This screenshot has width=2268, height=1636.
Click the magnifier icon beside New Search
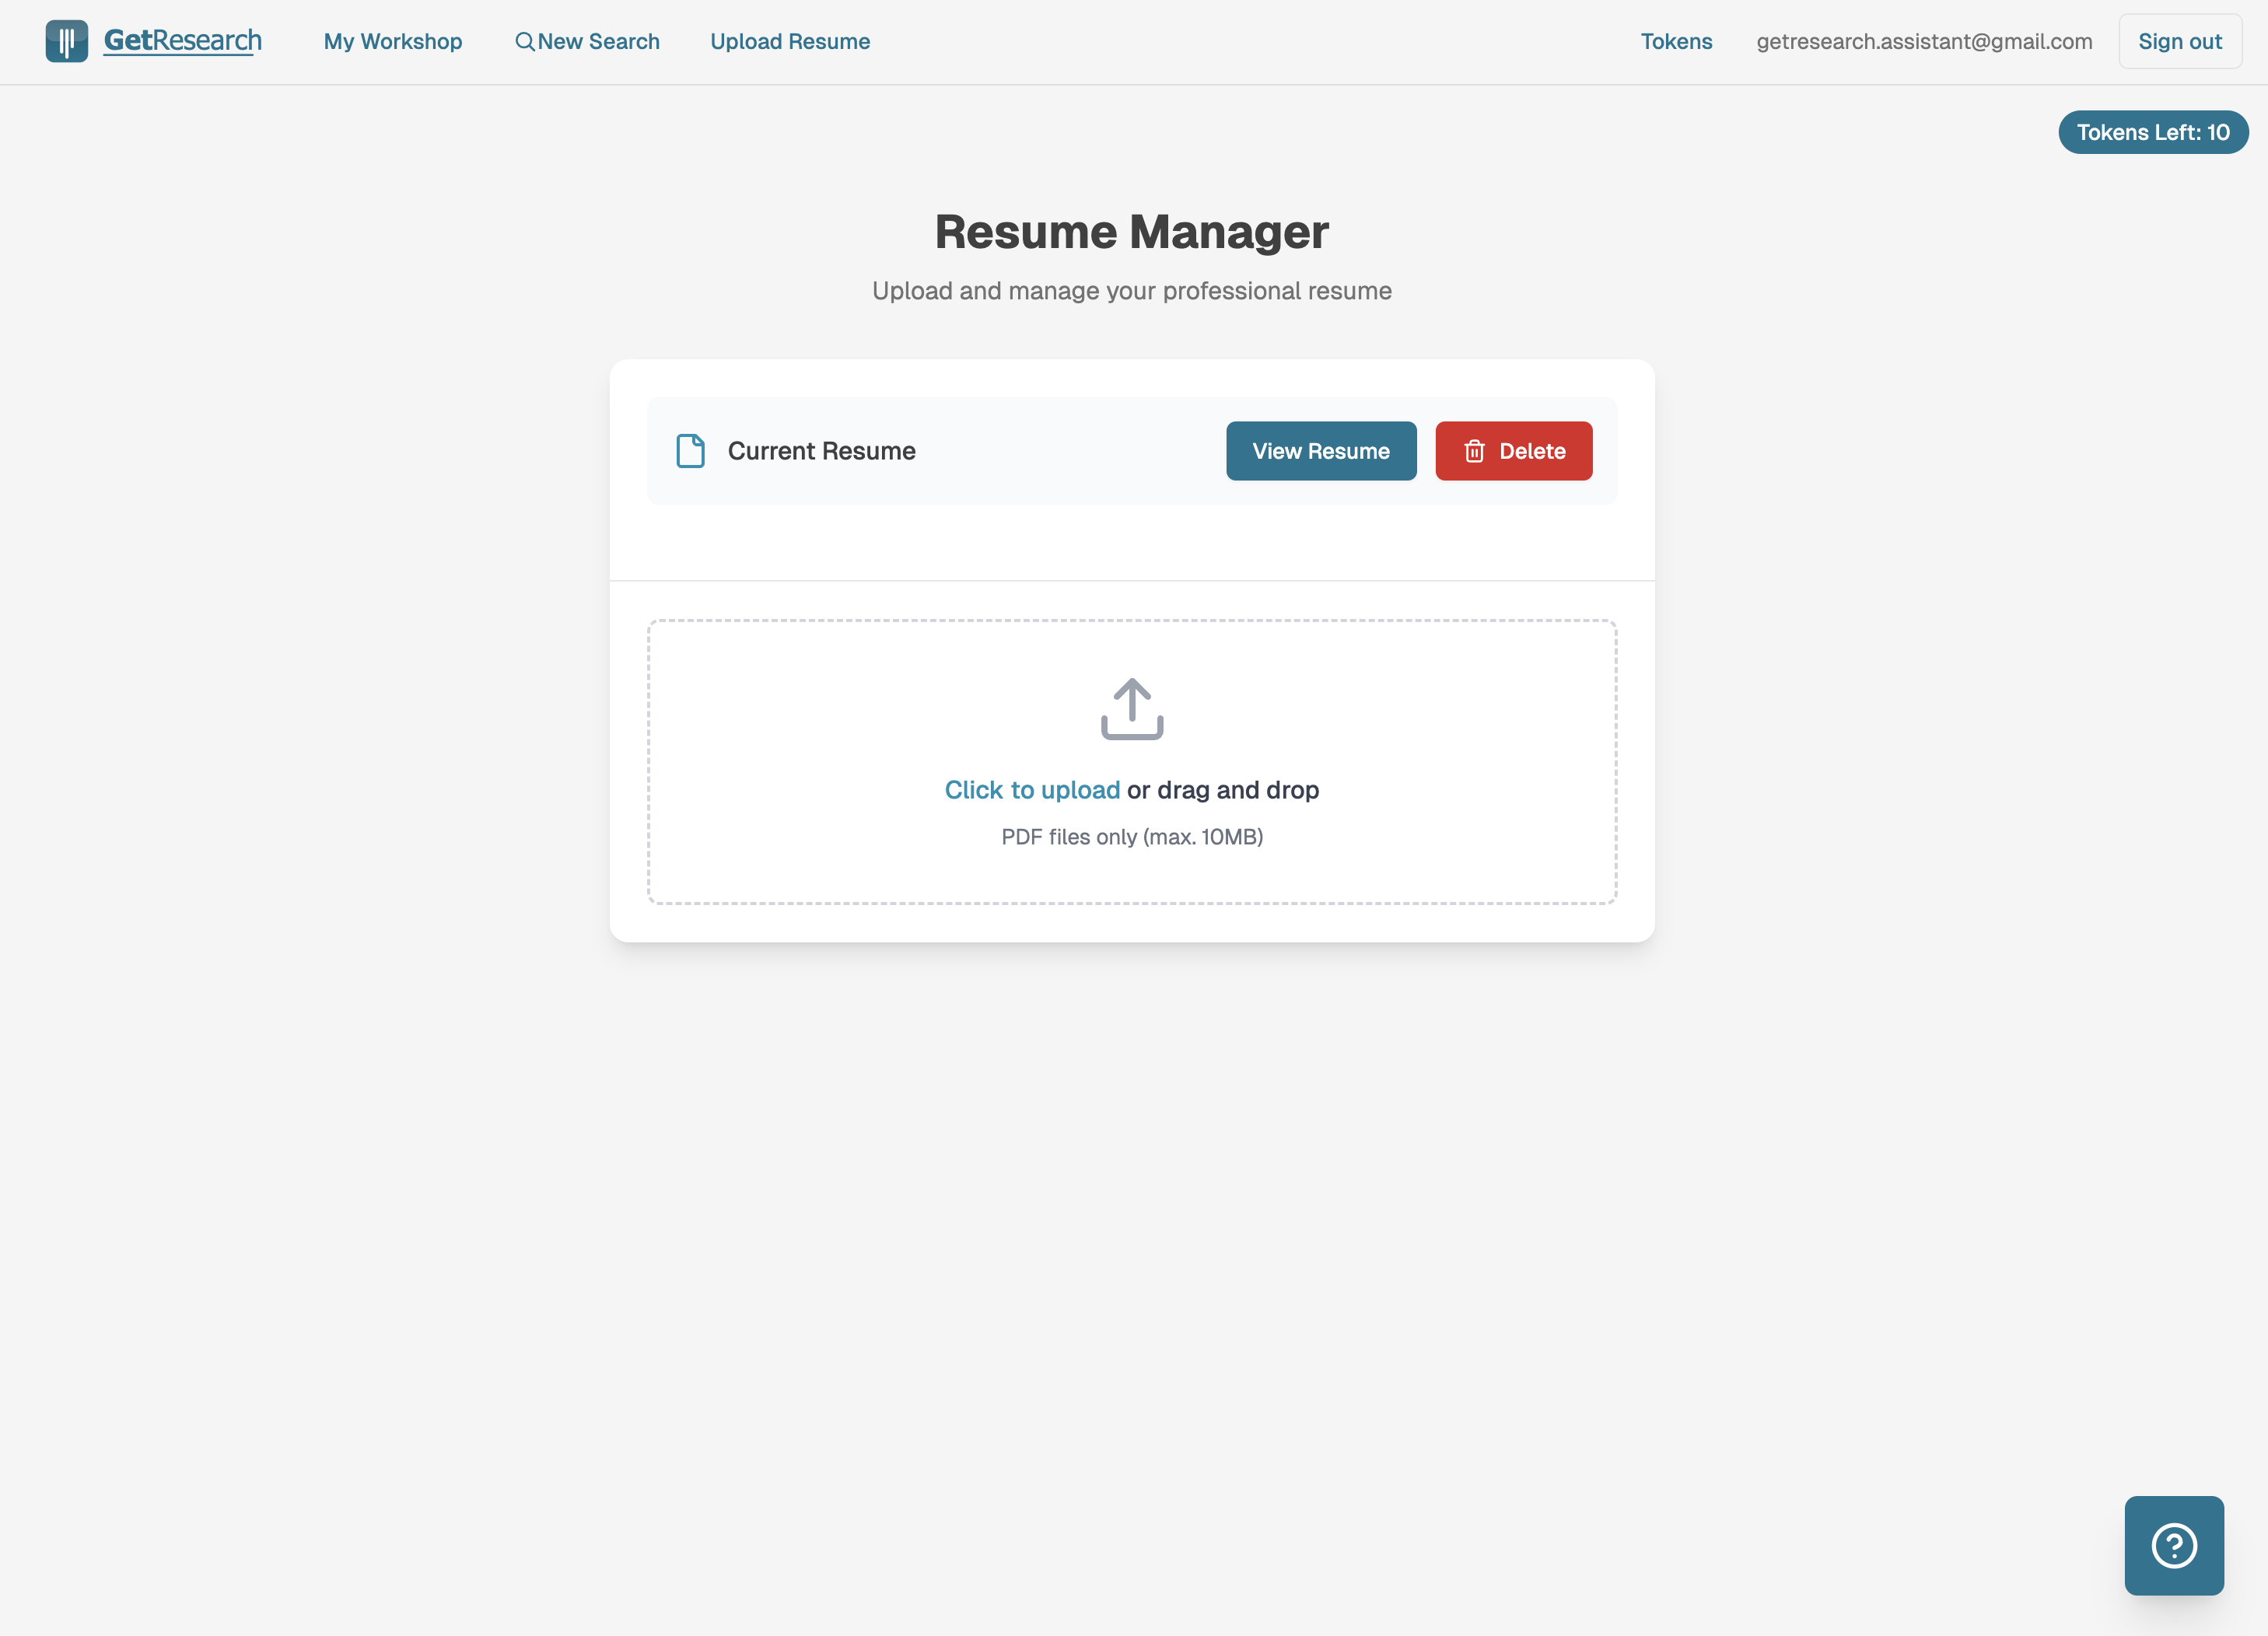(524, 41)
